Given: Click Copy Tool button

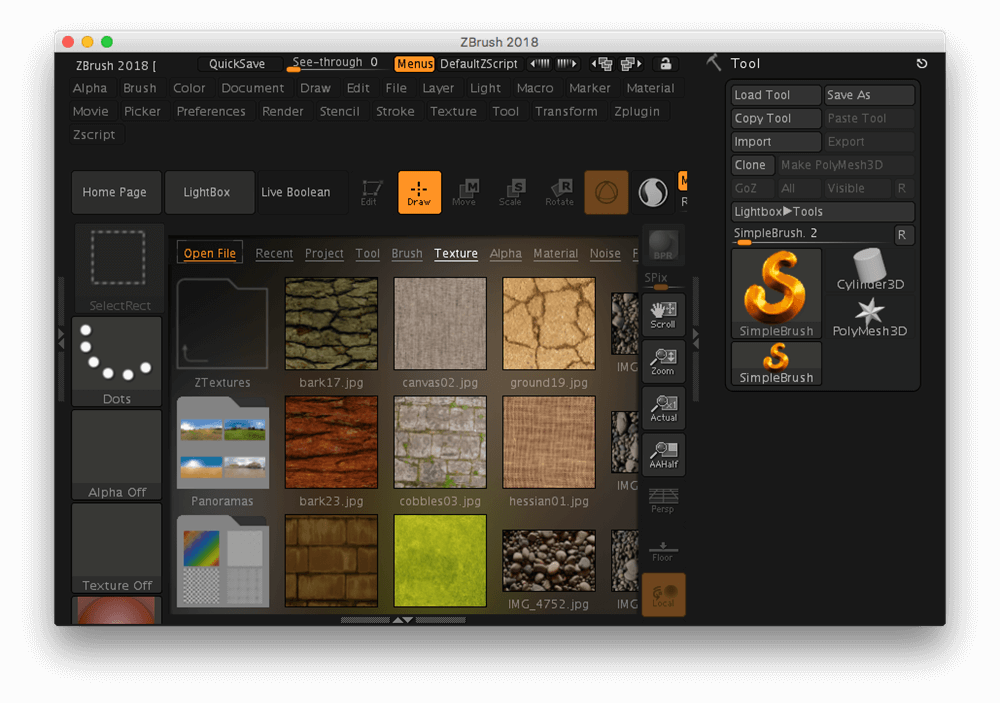Looking at the screenshot, I should click(x=776, y=119).
